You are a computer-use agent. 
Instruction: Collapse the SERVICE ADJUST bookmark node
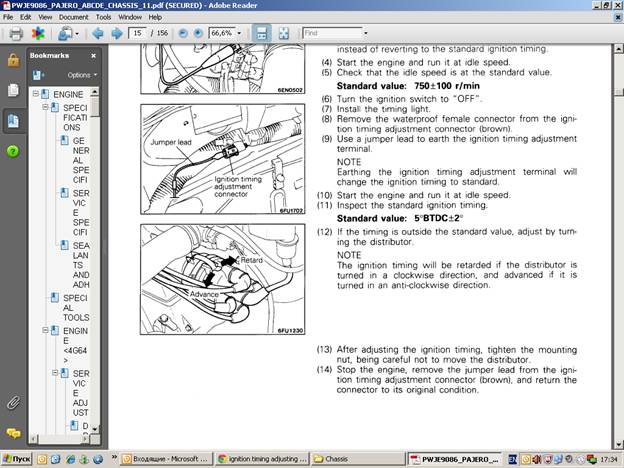[x=55, y=373]
